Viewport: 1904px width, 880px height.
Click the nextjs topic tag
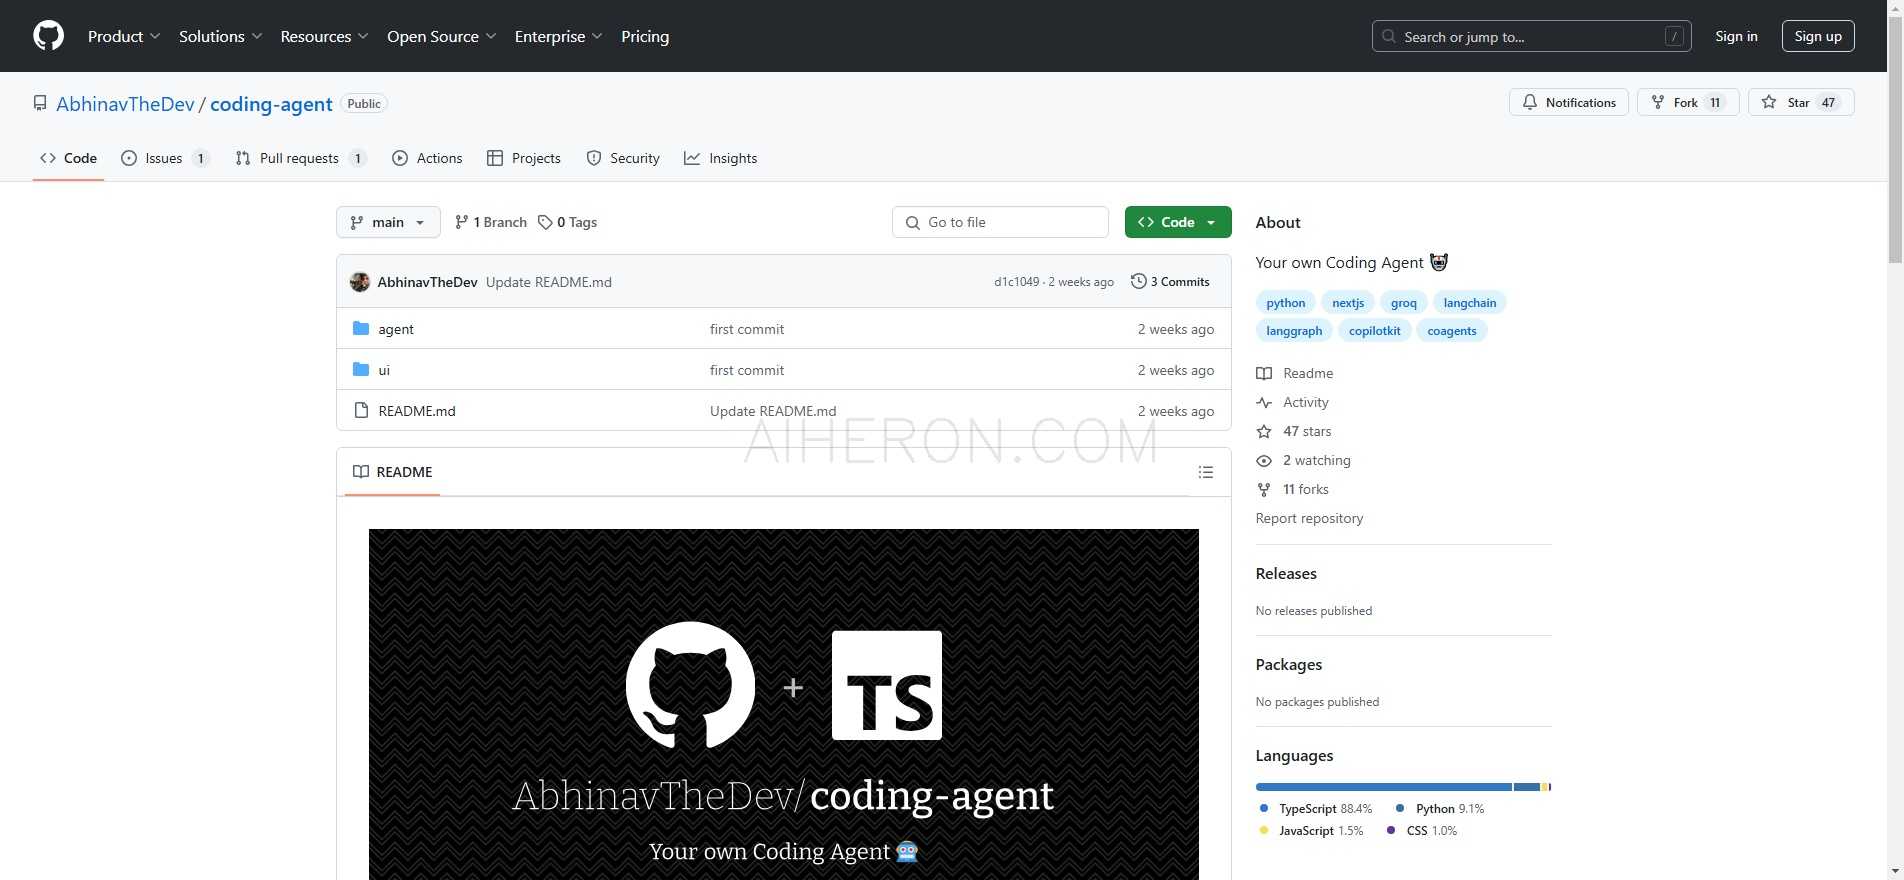(1347, 302)
